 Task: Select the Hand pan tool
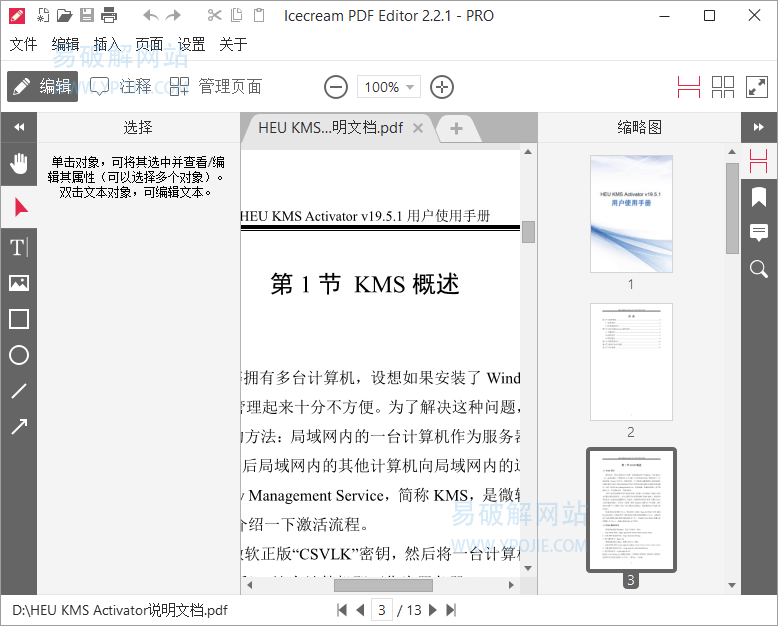pyautogui.click(x=19, y=164)
